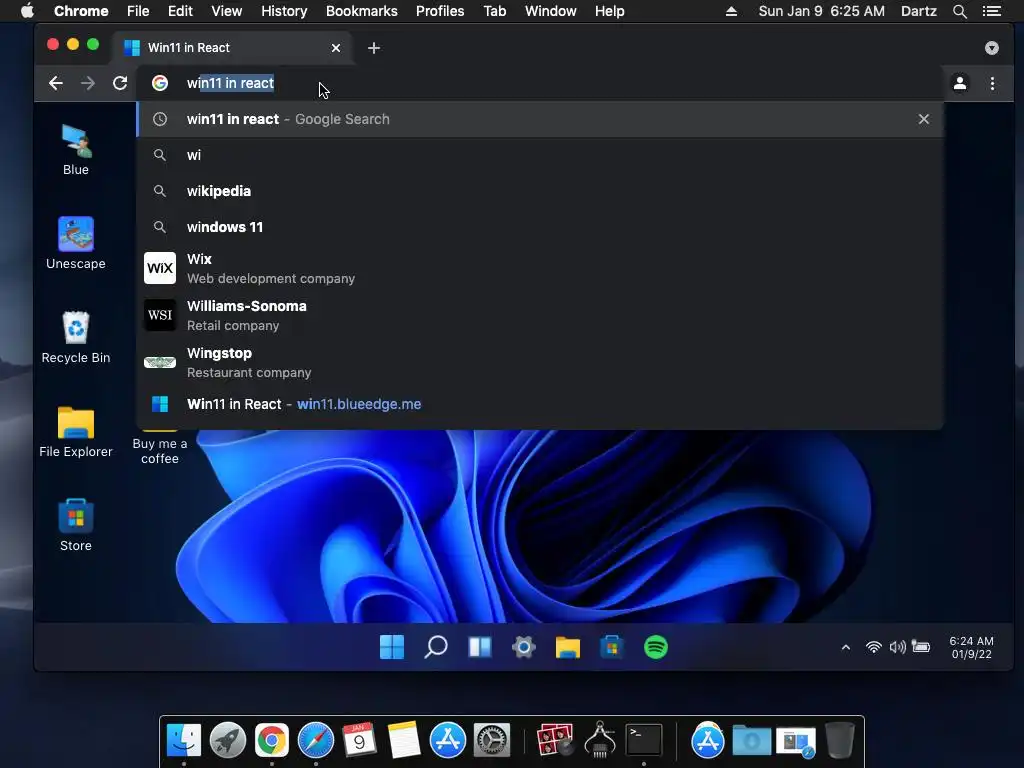Open Spotify from the Win11 taskbar
The image size is (1024, 768).
pos(656,647)
